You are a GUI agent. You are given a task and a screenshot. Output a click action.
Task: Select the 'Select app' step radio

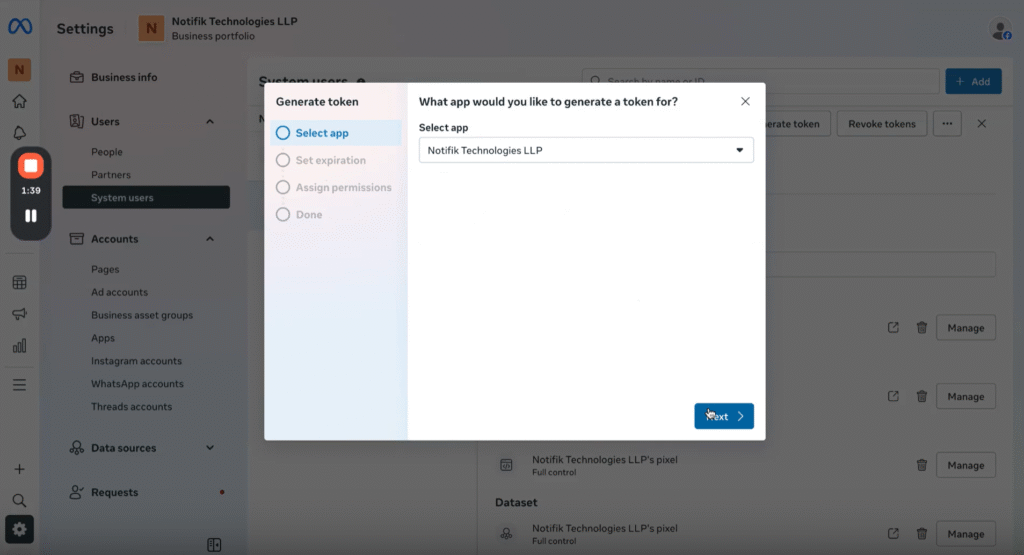(x=283, y=133)
